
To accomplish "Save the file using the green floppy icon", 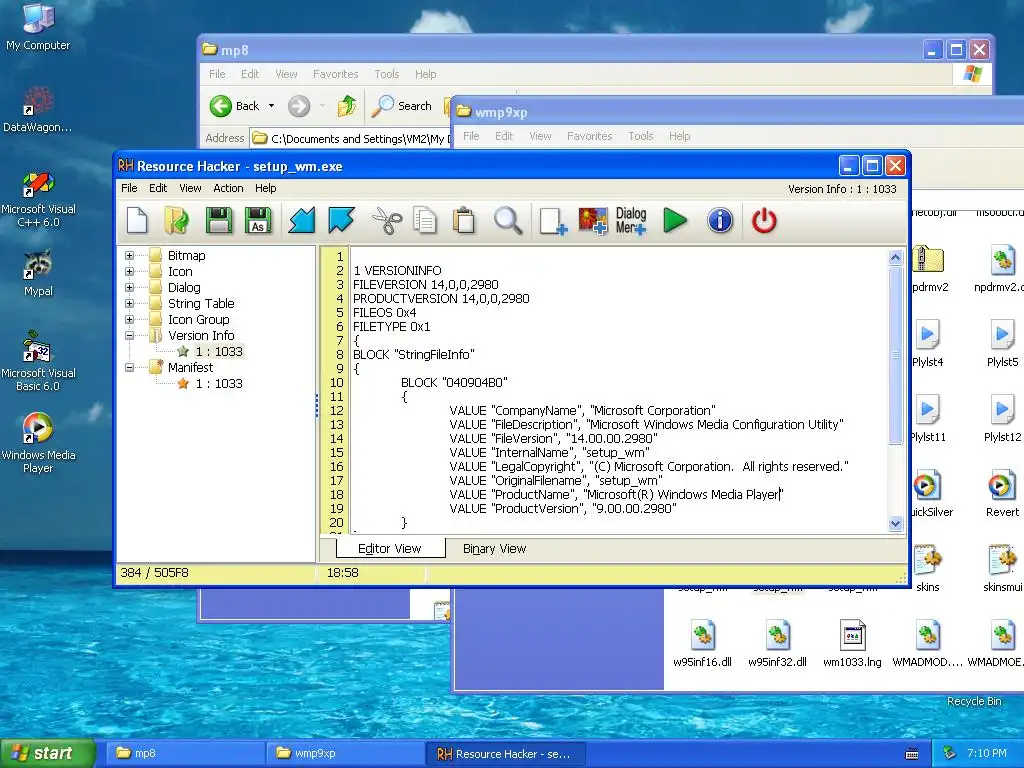I will [219, 220].
